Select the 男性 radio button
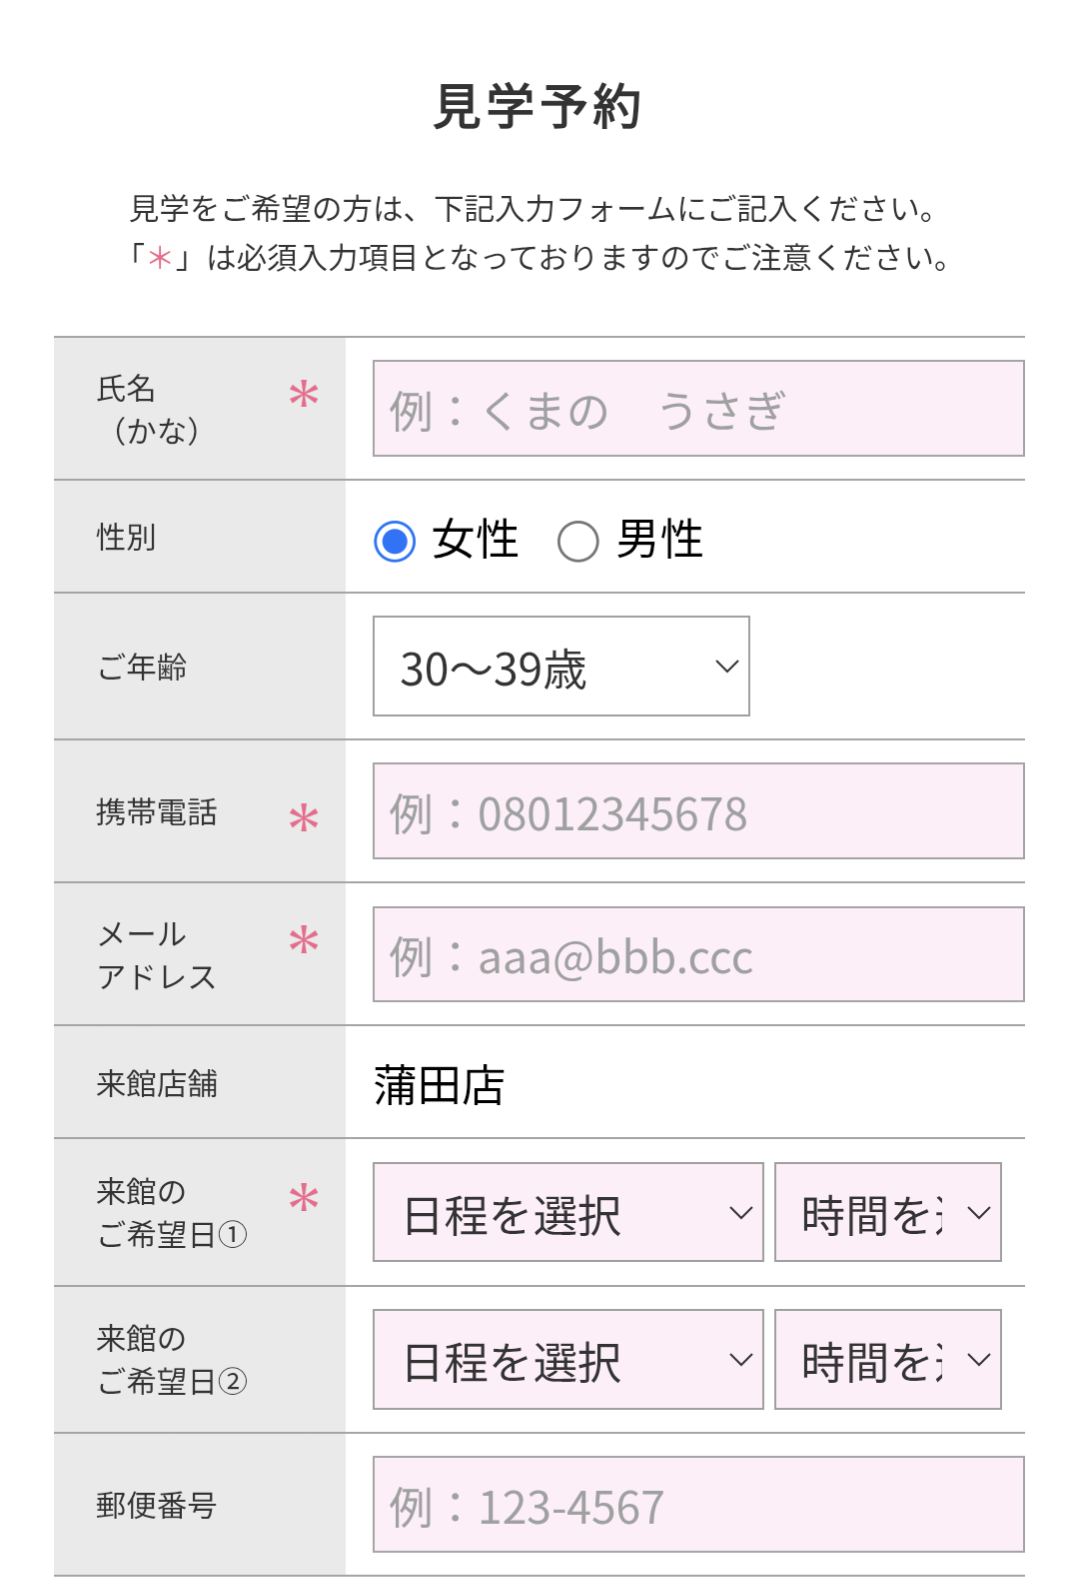Screen dimensions: 1079x1590 [578, 541]
